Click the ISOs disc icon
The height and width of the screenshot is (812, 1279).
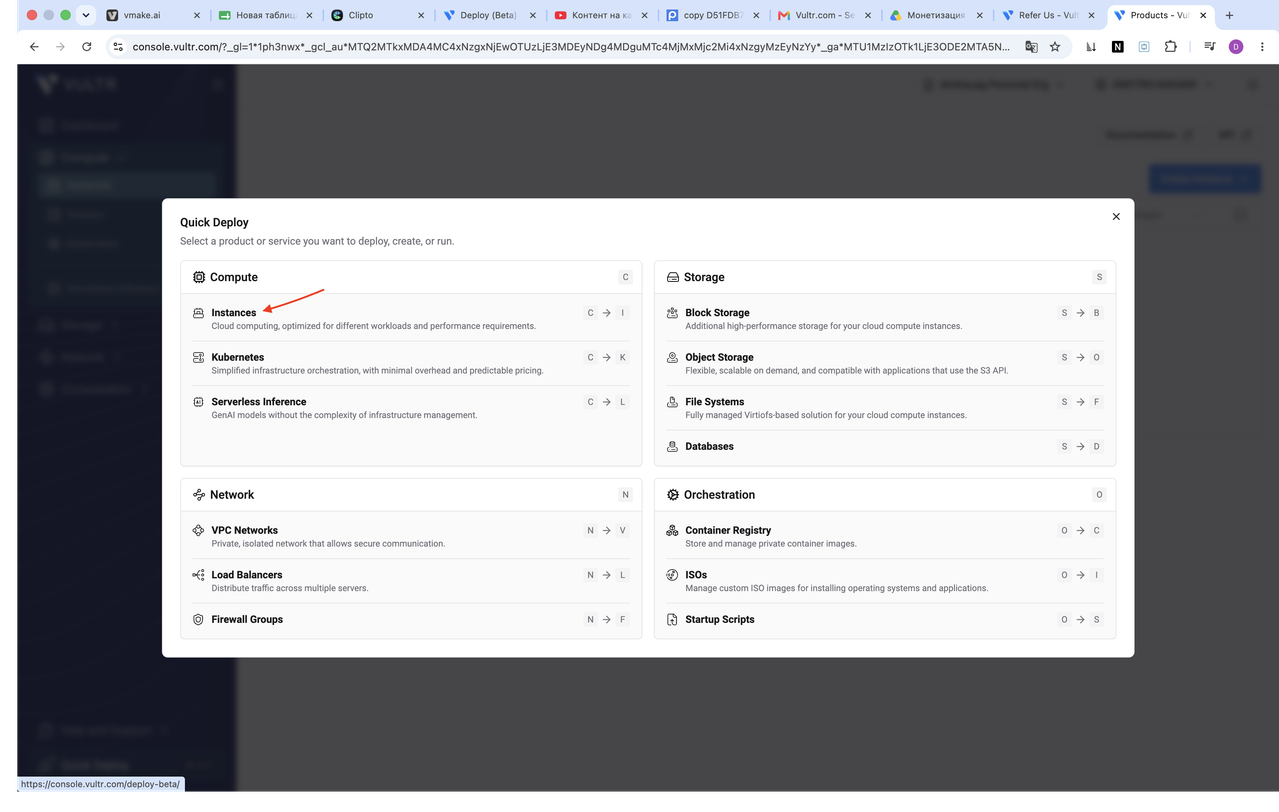tap(672, 575)
